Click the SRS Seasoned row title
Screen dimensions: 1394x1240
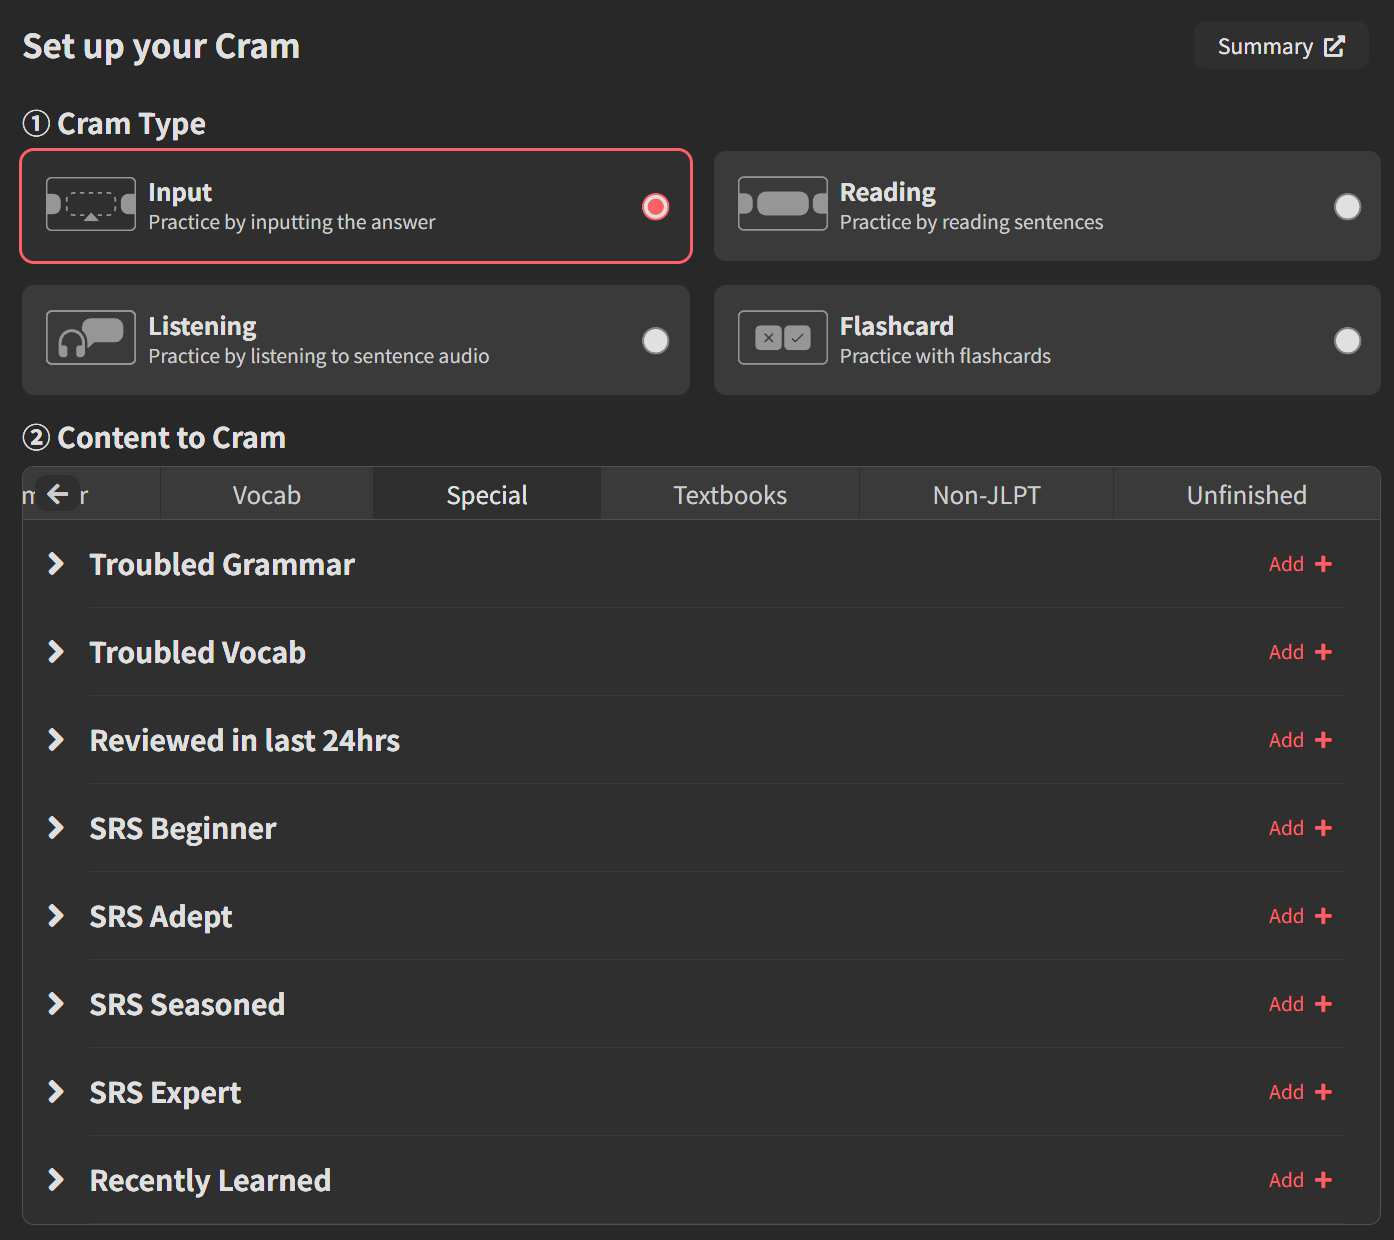tap(187, 1004)
